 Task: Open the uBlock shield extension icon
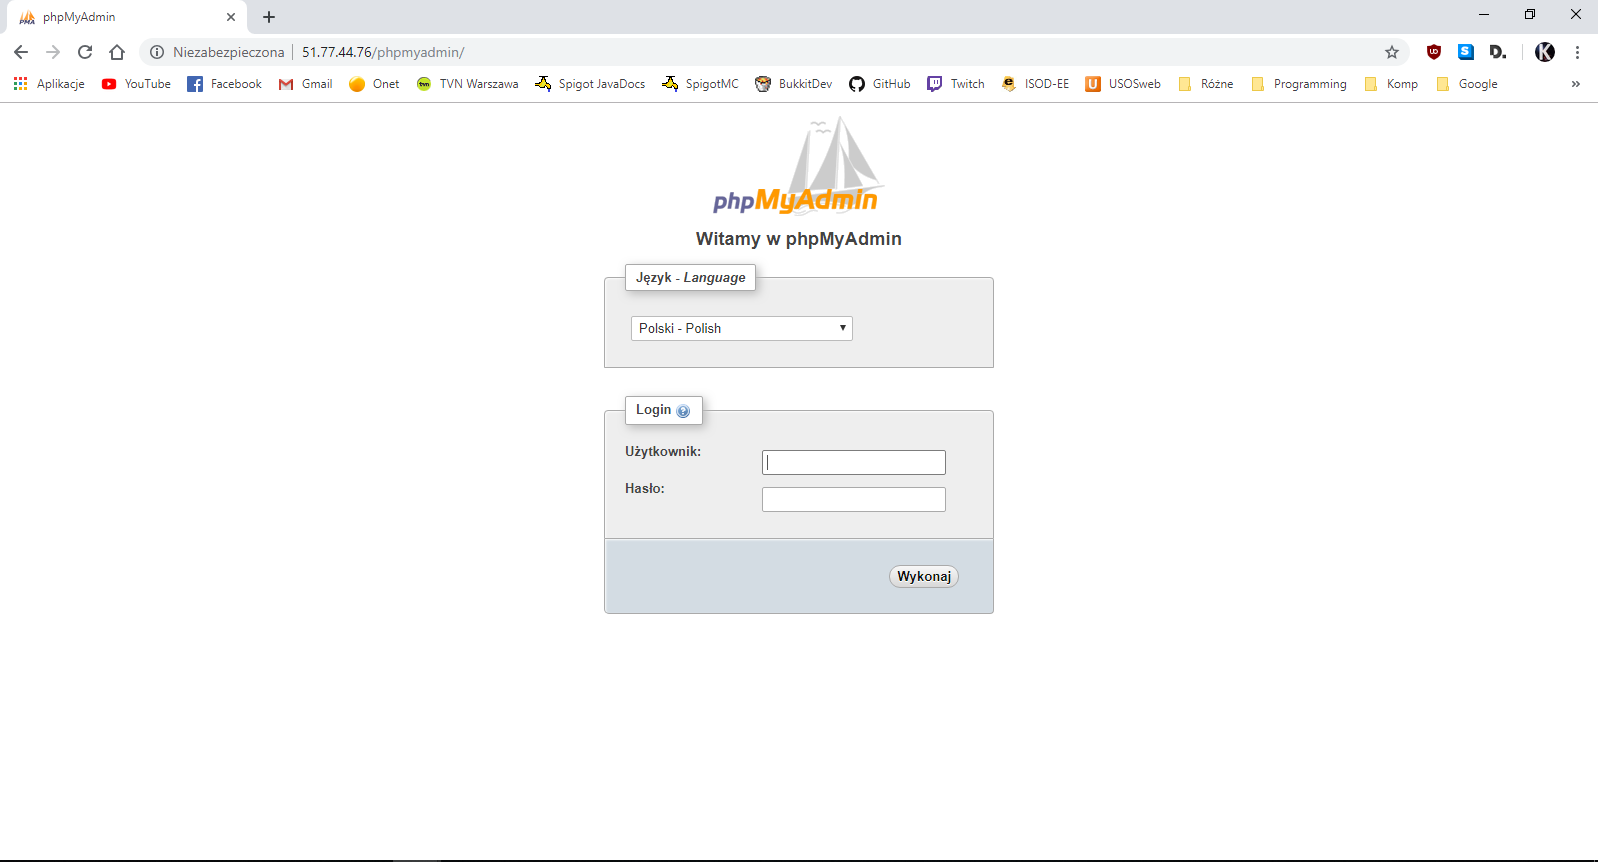1433,52
